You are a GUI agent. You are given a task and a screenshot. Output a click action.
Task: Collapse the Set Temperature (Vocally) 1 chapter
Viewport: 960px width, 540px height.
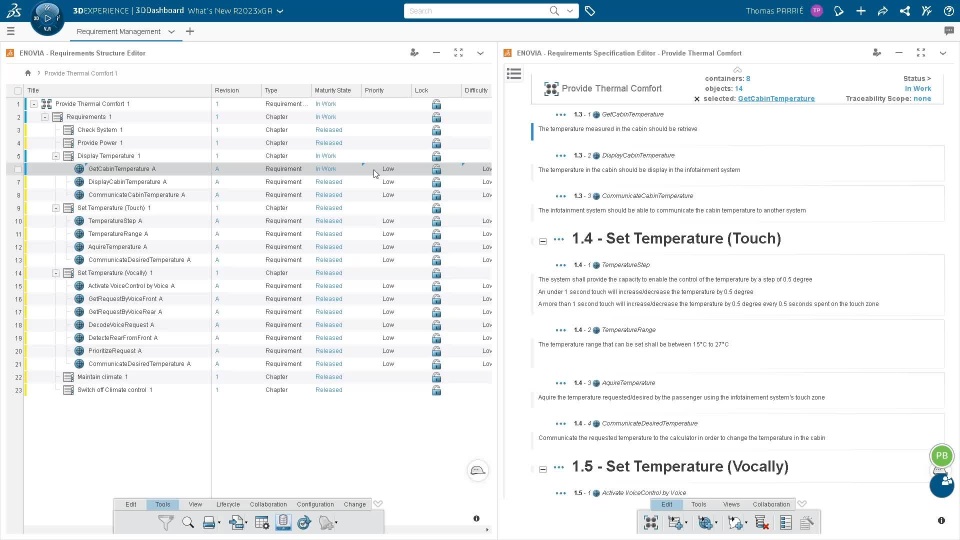(x=56, y=273)
